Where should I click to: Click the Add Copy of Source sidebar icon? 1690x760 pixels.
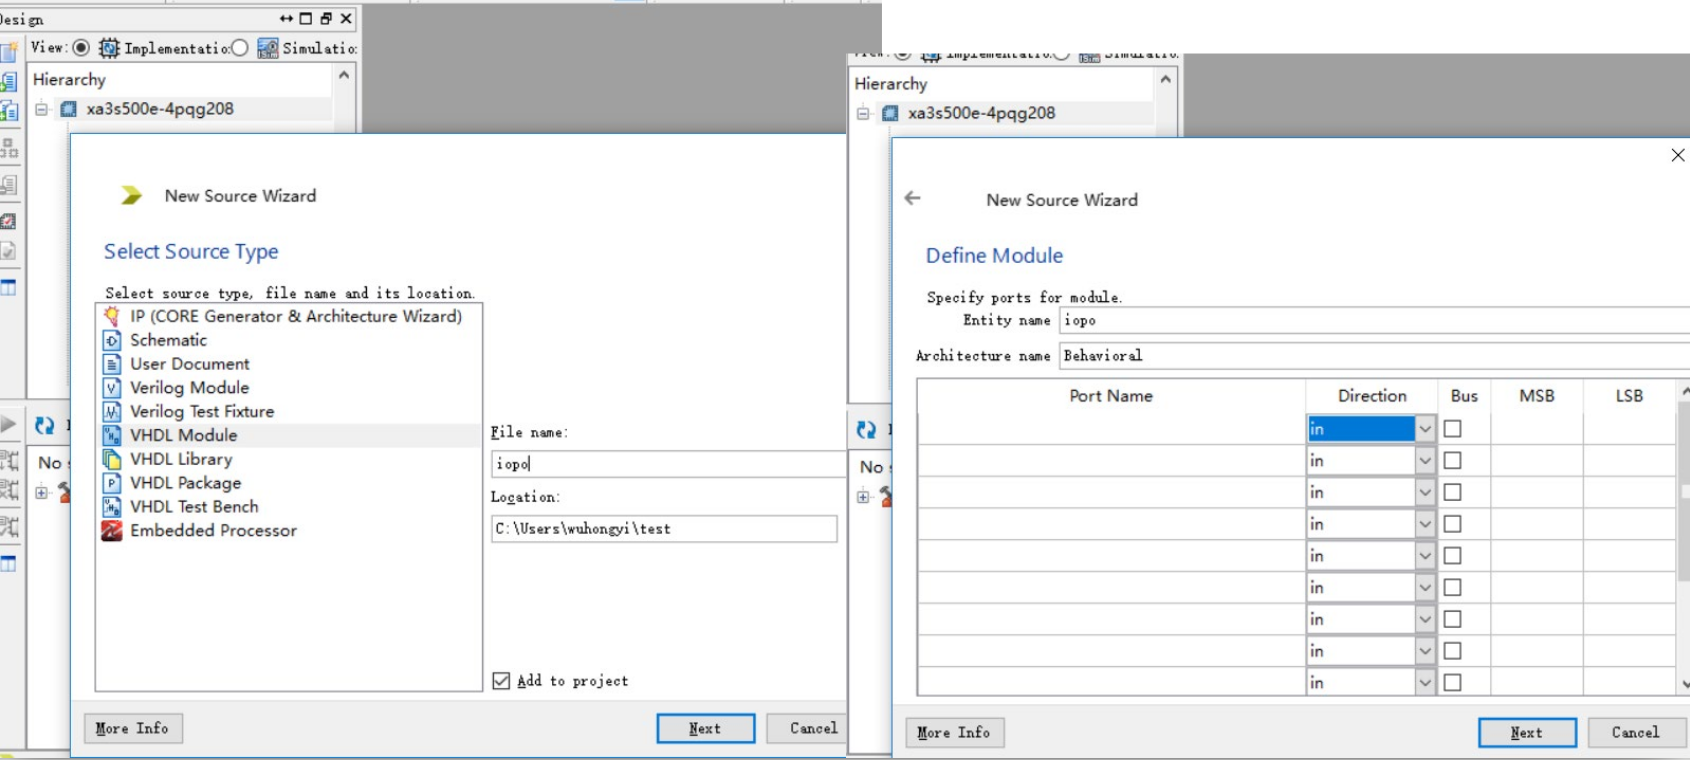(9, 111)
